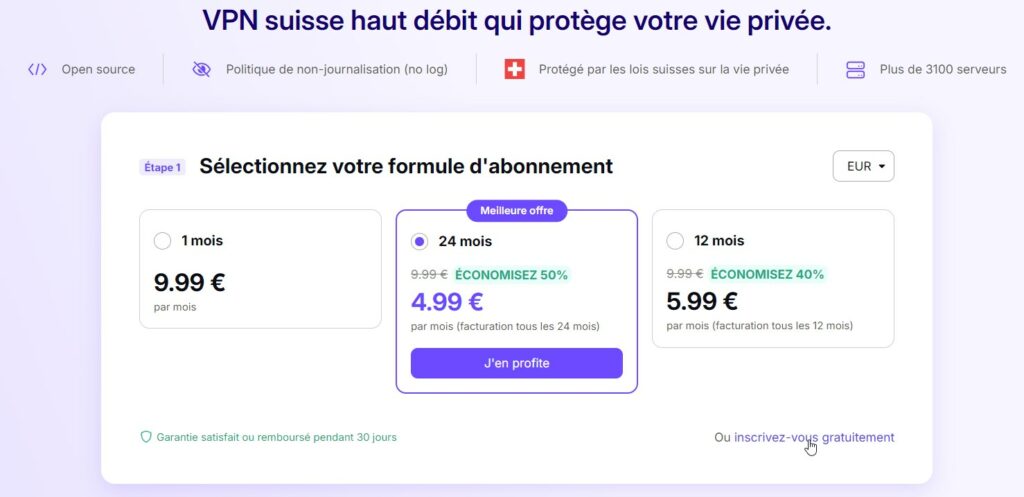
Task: Click the 4.99 € discounted price
Action: [x=447, y=301]
